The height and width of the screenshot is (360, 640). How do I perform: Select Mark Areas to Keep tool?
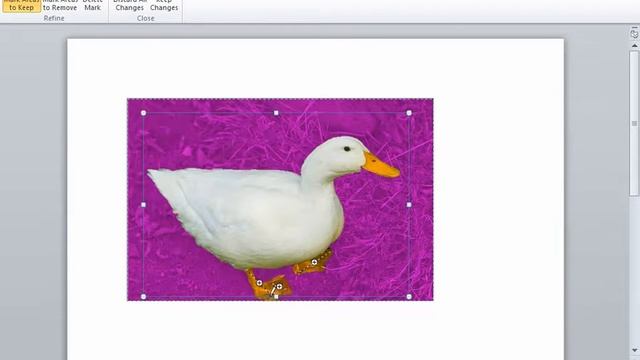coord(22,6)
